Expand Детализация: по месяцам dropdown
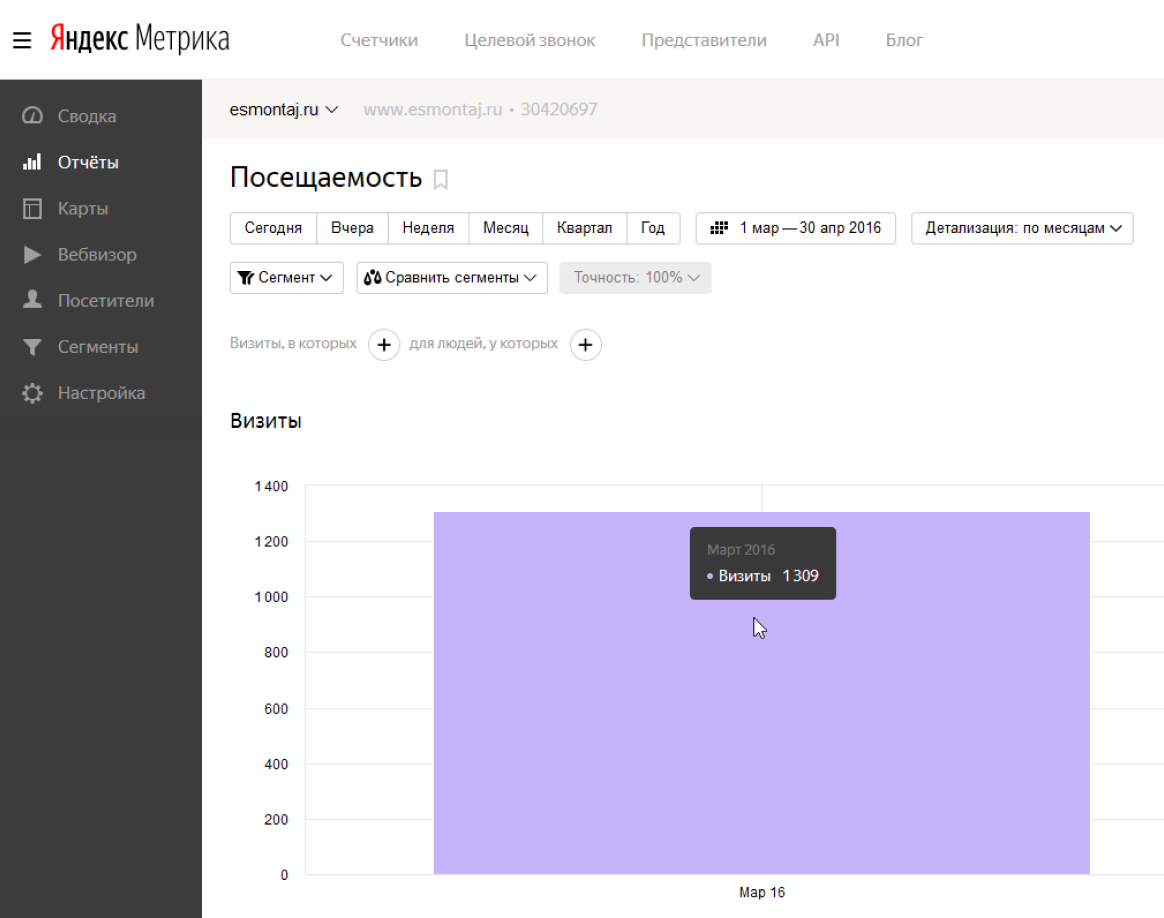This screenshot has width=1164, height=918. [x=1022, y=228]
